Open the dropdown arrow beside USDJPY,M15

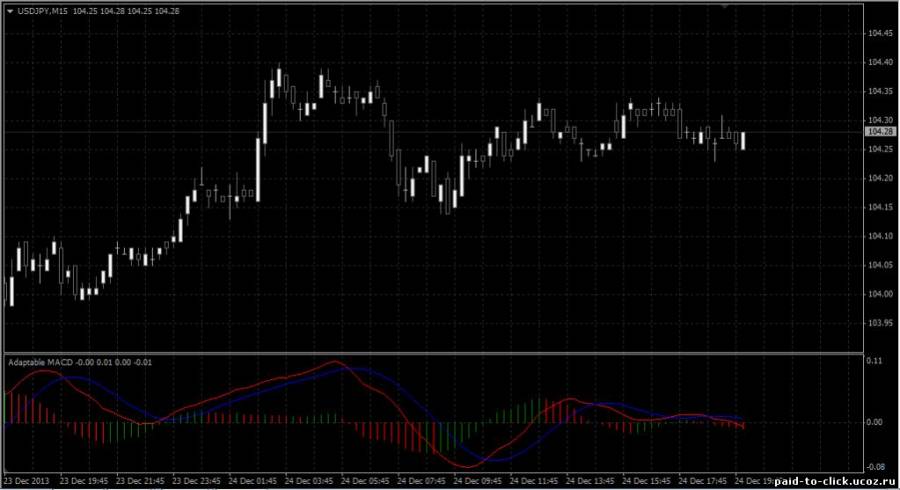coord(10,12)
